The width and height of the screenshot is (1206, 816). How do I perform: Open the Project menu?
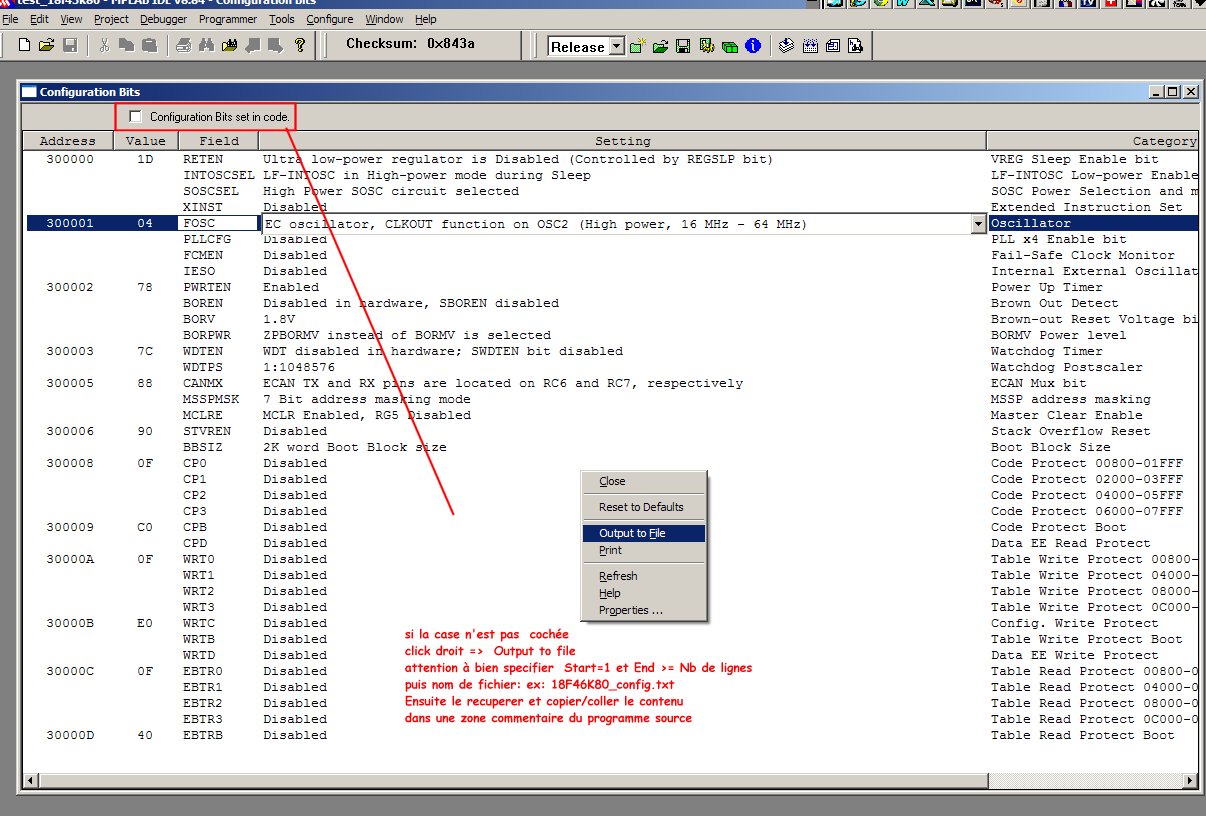click(111, 19)
